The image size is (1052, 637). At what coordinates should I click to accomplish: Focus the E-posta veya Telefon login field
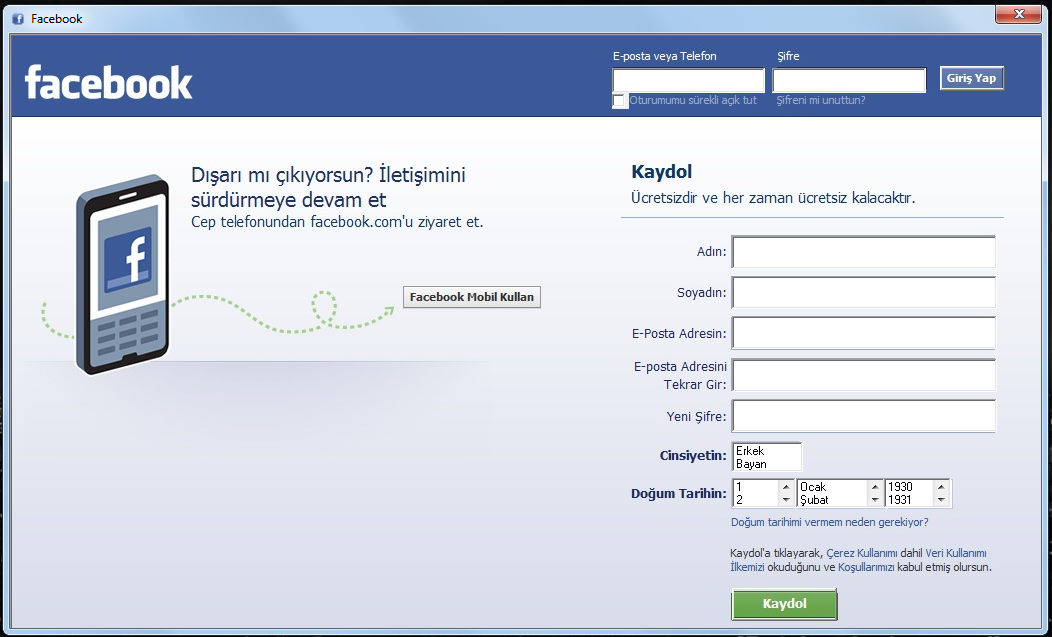688,81
